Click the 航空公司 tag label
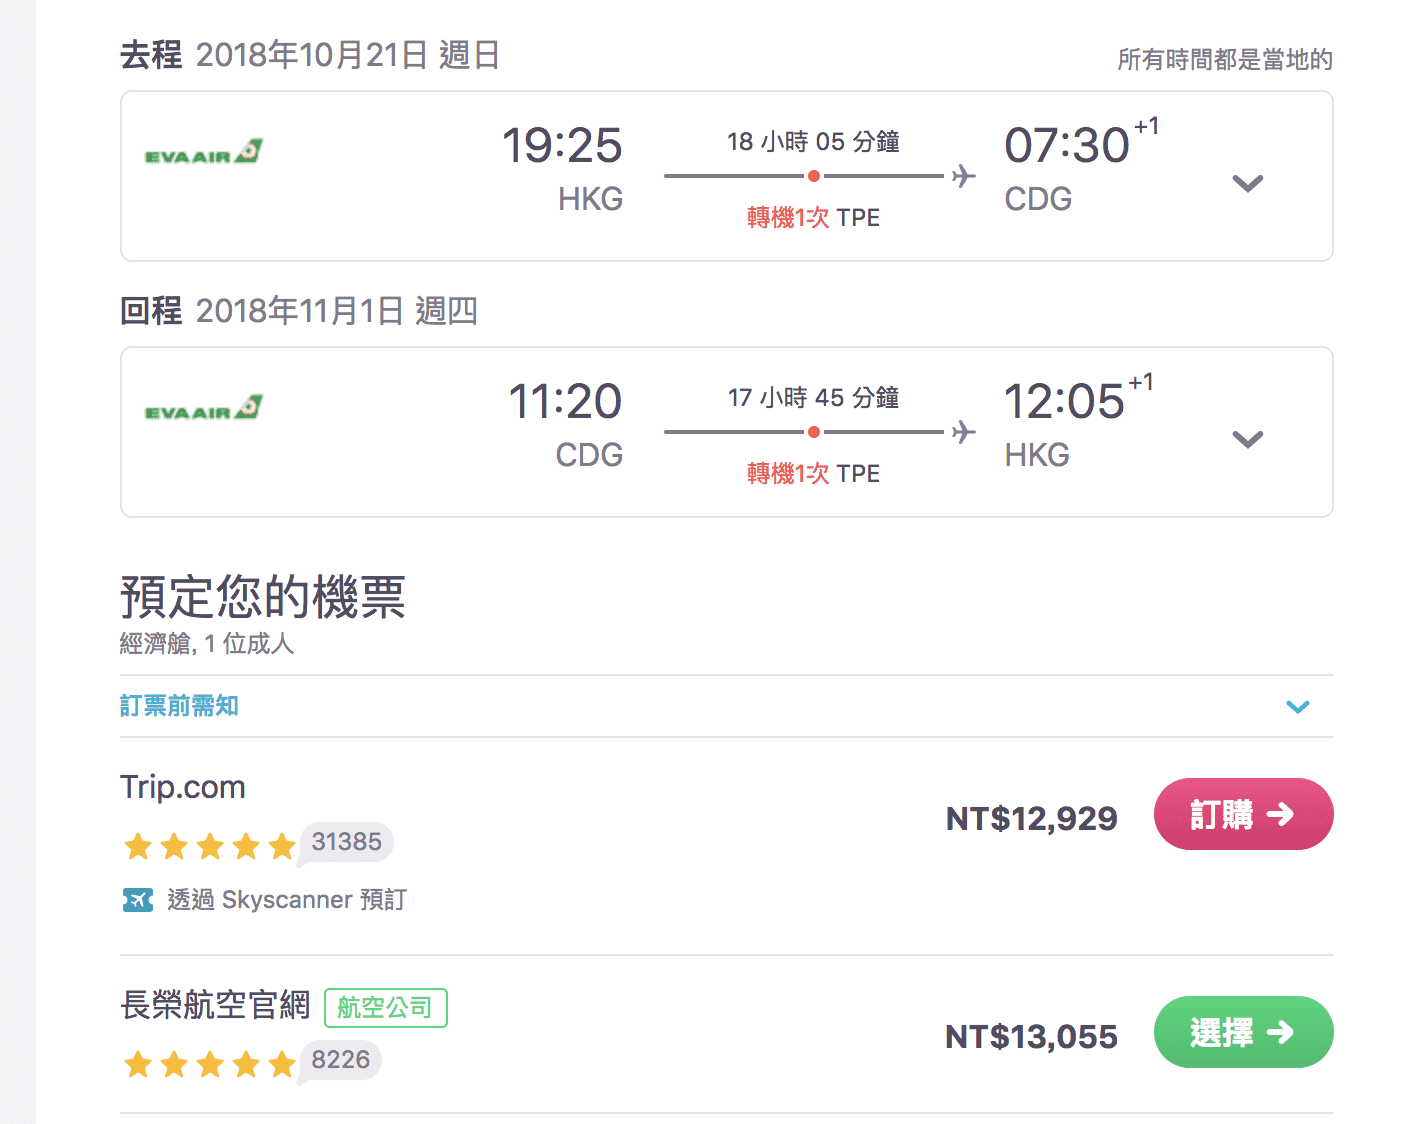1402x1124 pixels. [385, 1008]
